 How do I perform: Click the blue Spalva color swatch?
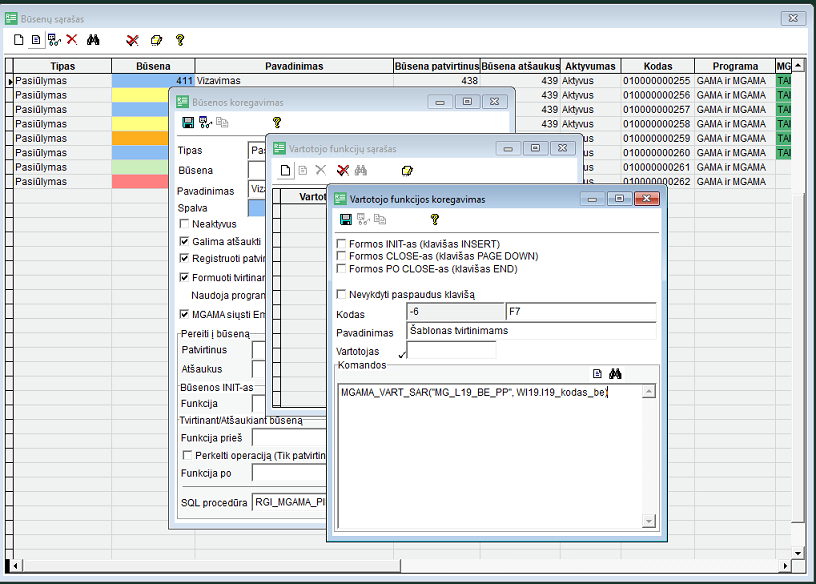[x=257, y=208]
